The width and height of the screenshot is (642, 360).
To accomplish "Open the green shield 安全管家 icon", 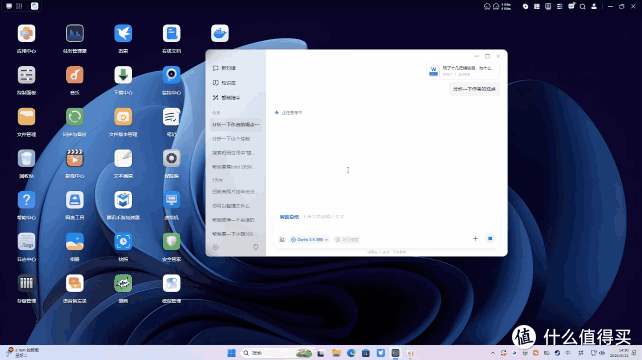I will coord(171,242).
